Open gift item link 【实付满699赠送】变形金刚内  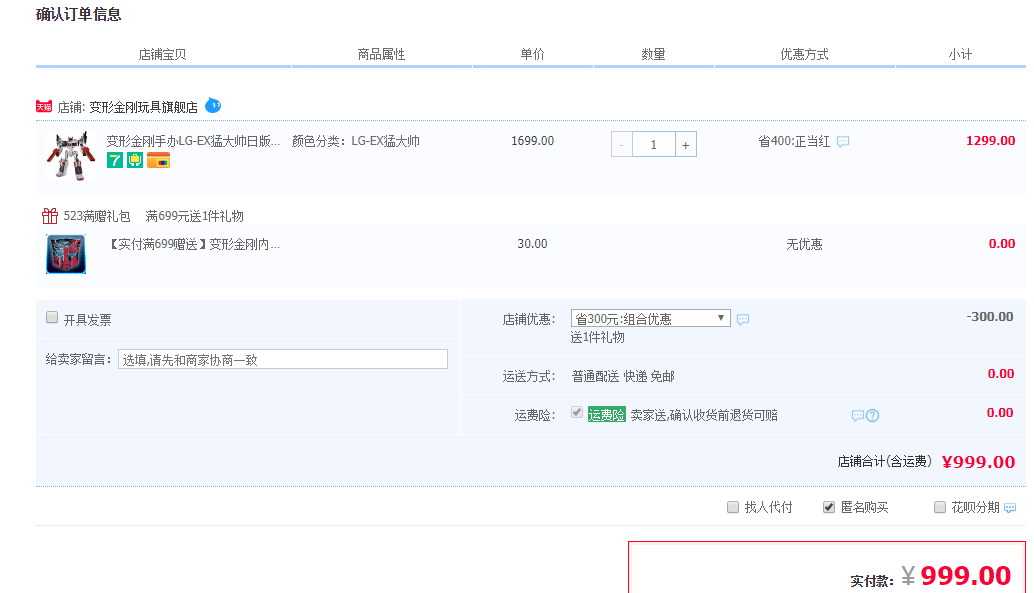coord(193,244)
